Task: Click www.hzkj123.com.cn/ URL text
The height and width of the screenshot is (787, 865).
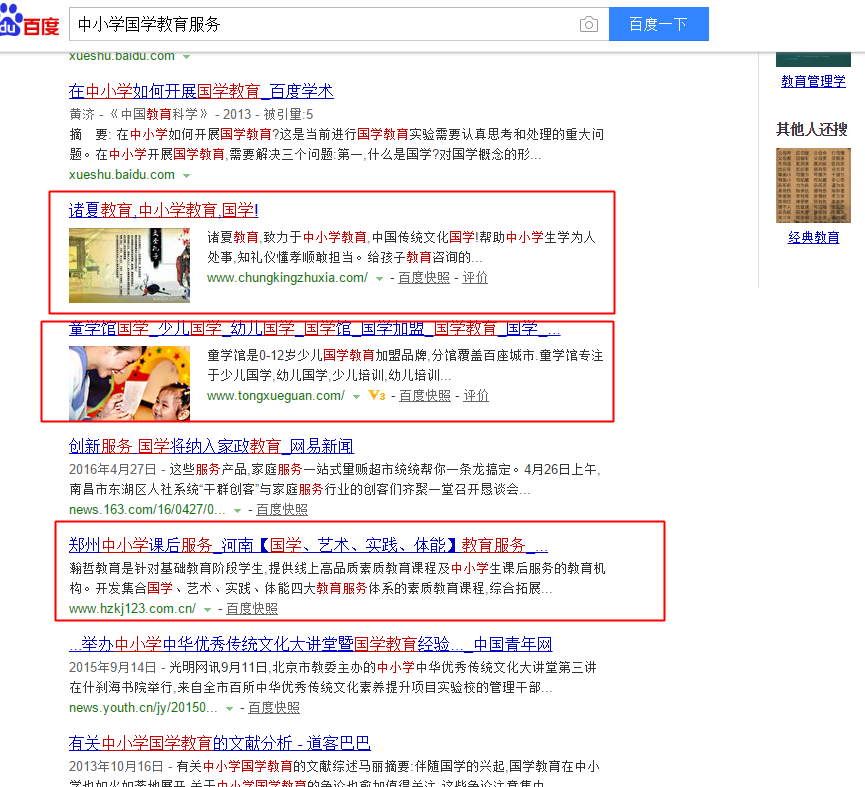Action: pyautogui.click(x=132, y=608)
